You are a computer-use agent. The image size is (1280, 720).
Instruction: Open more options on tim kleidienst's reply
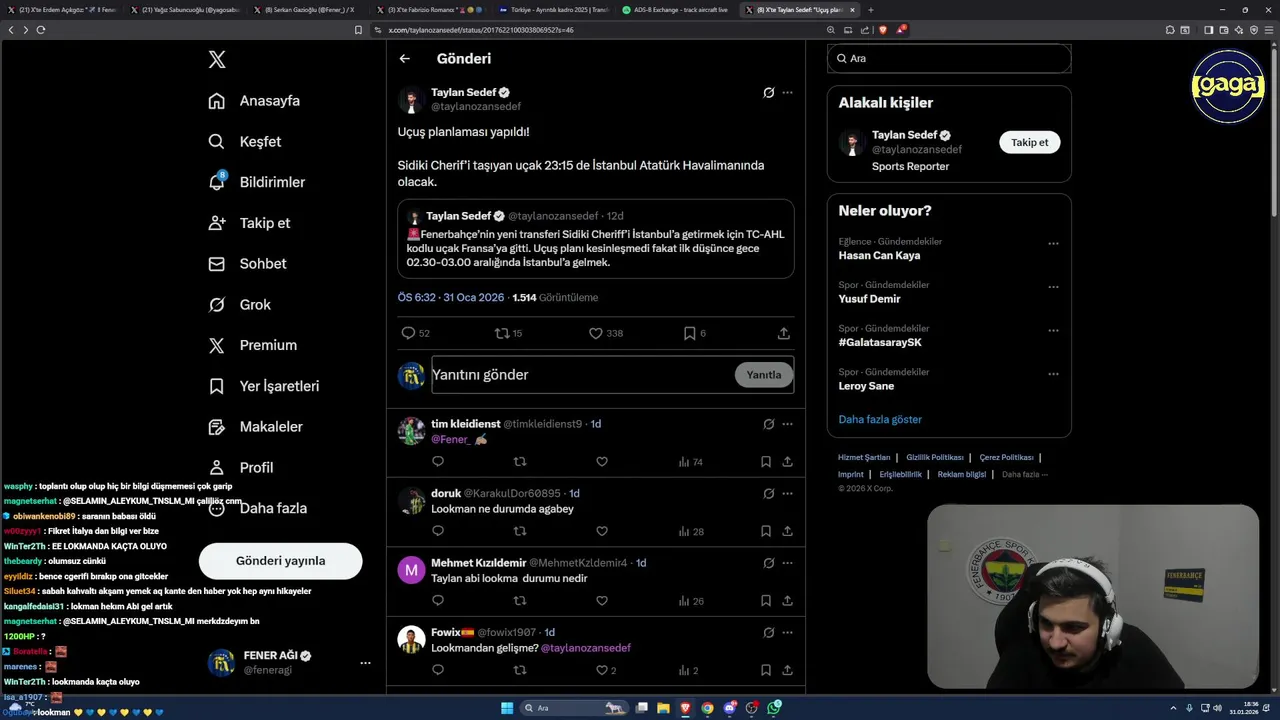coord(788,424)
